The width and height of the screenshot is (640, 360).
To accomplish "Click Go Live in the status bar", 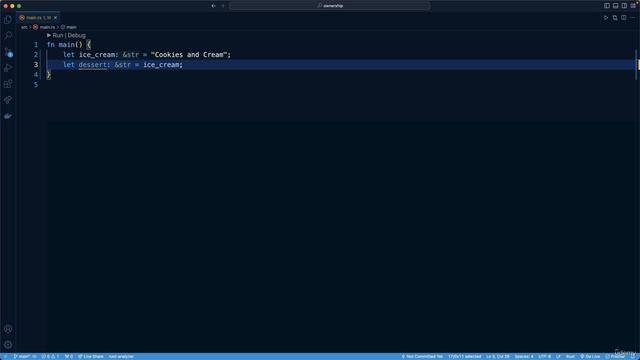I will coord(590,356).
